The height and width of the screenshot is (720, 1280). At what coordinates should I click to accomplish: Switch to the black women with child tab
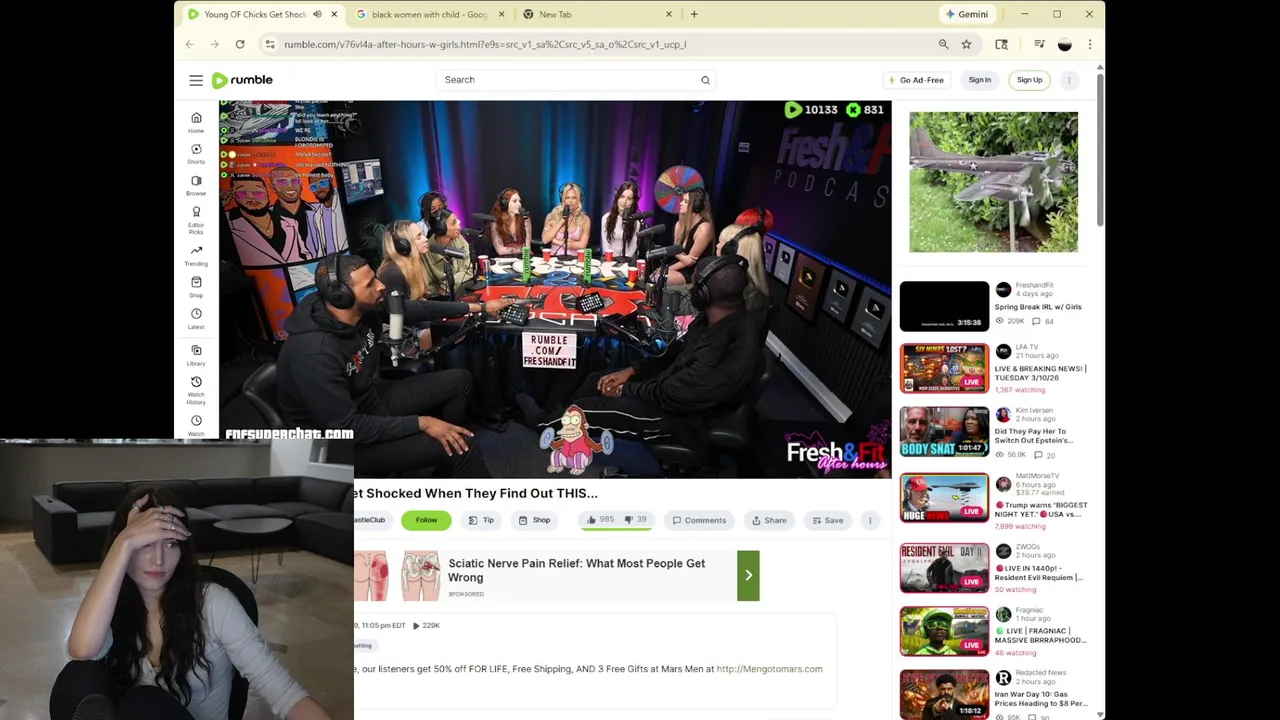pos(430,14)
